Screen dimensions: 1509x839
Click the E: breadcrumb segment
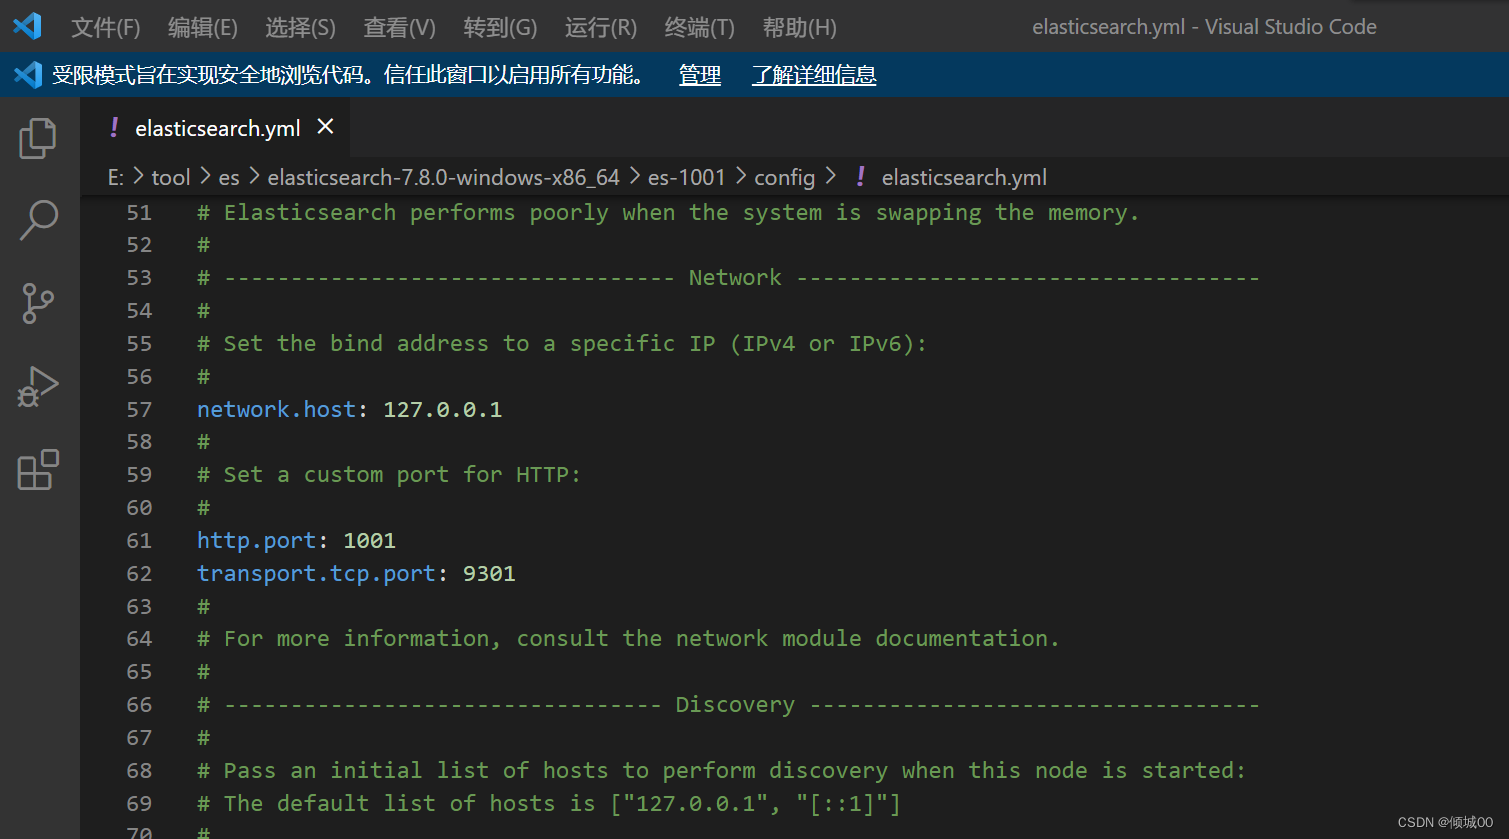(x=116, y=178)
